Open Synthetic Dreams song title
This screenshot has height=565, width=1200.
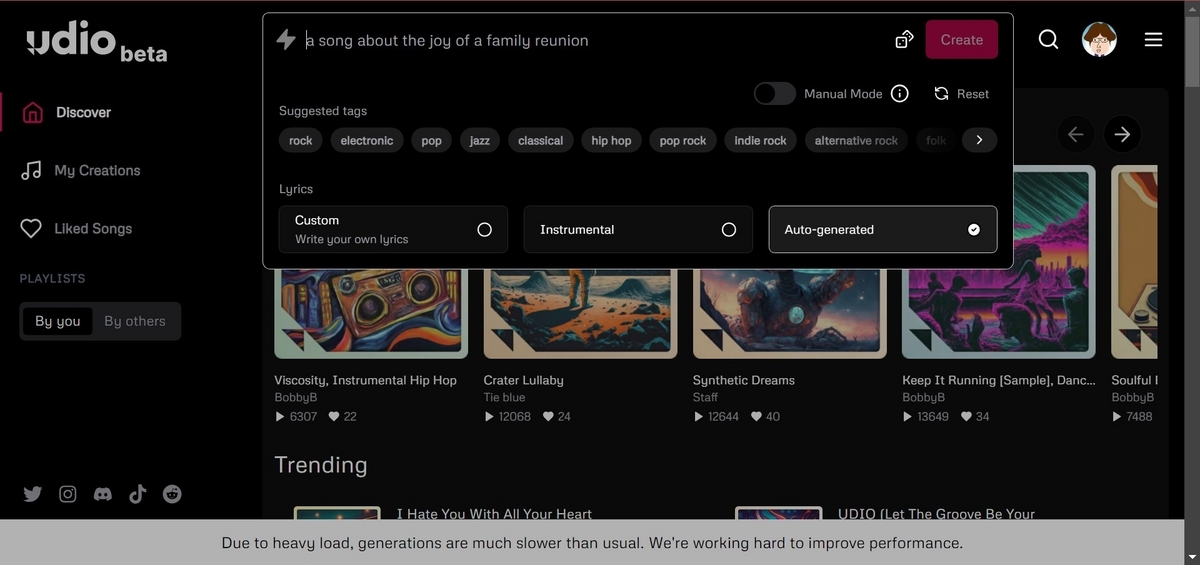pos(744,380)
